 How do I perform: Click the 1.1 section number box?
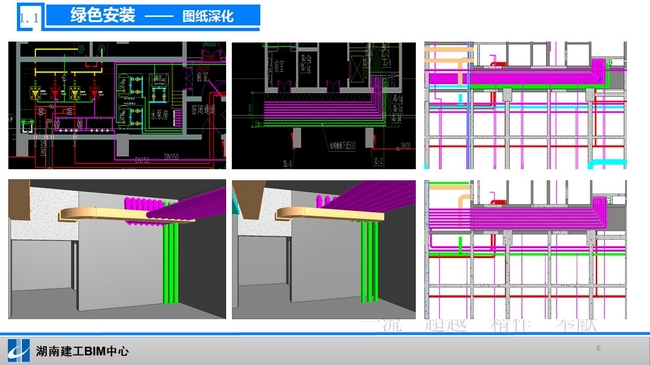click(30, 17)
